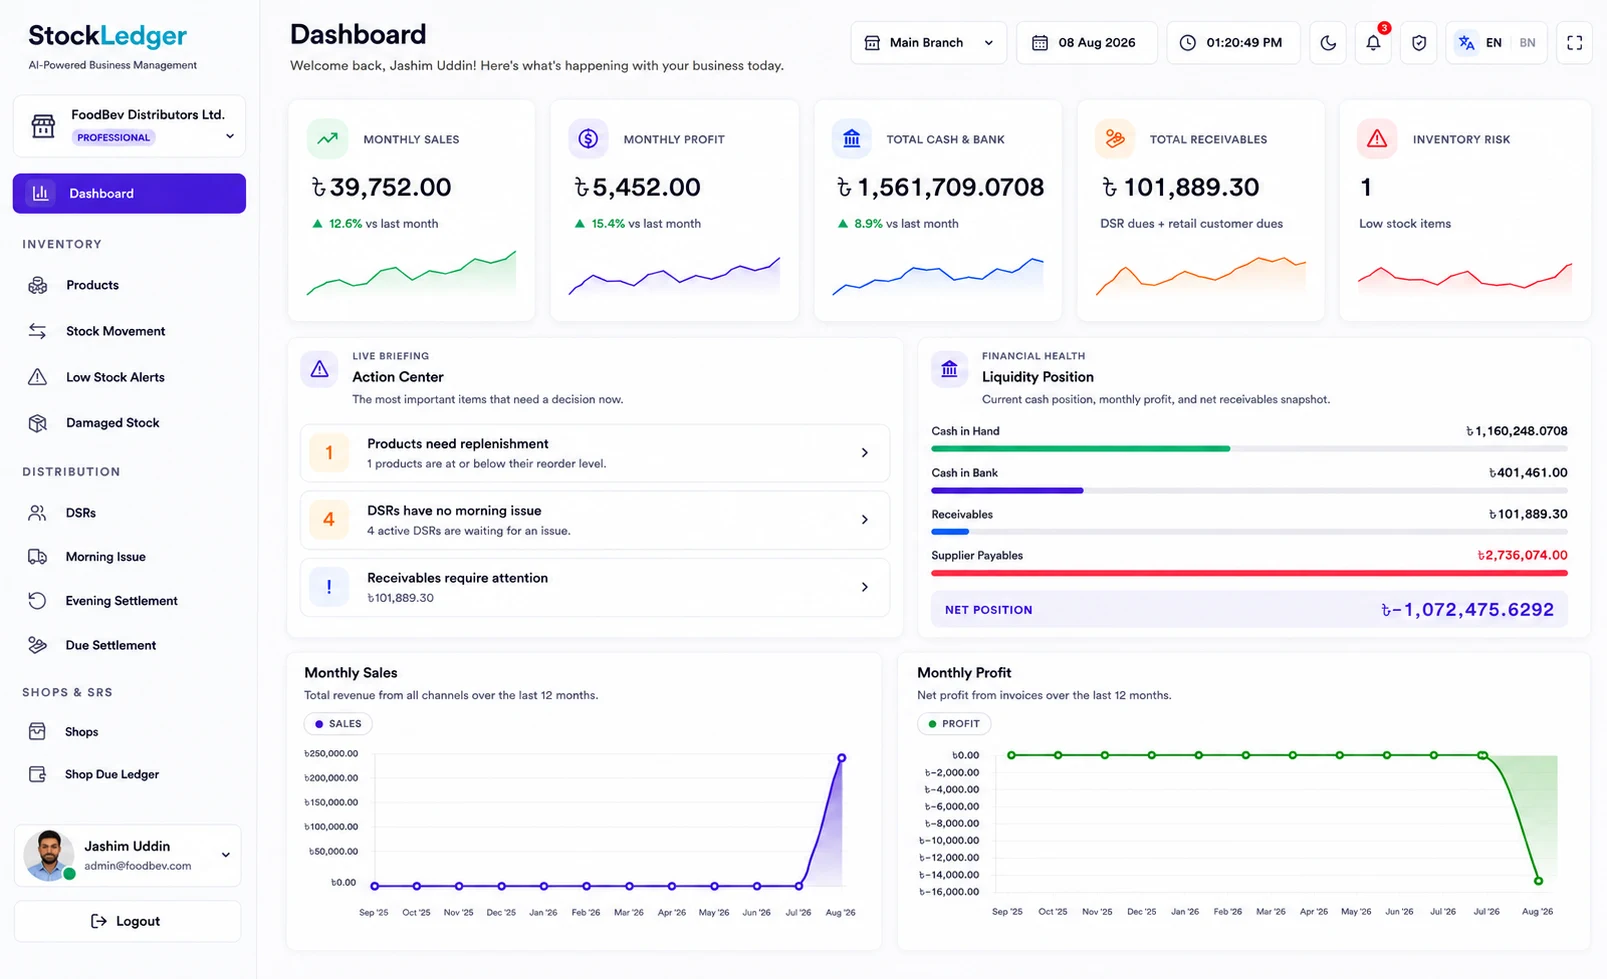1607x979 pixels.
Task: Click the 12.6% vs last month indicator
Action: click(x=376, y=224)
